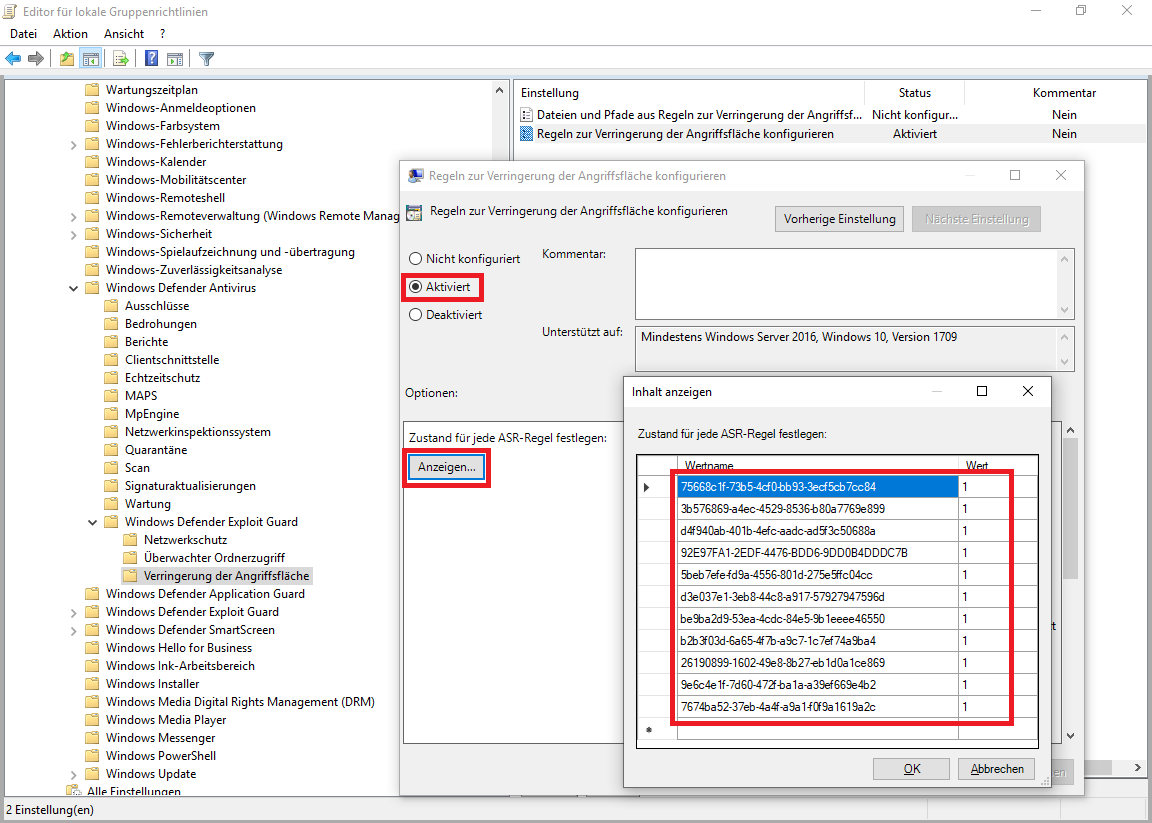
Task: Select the 'Nicht konfiguriert' radio button
Action: (416, 259)
